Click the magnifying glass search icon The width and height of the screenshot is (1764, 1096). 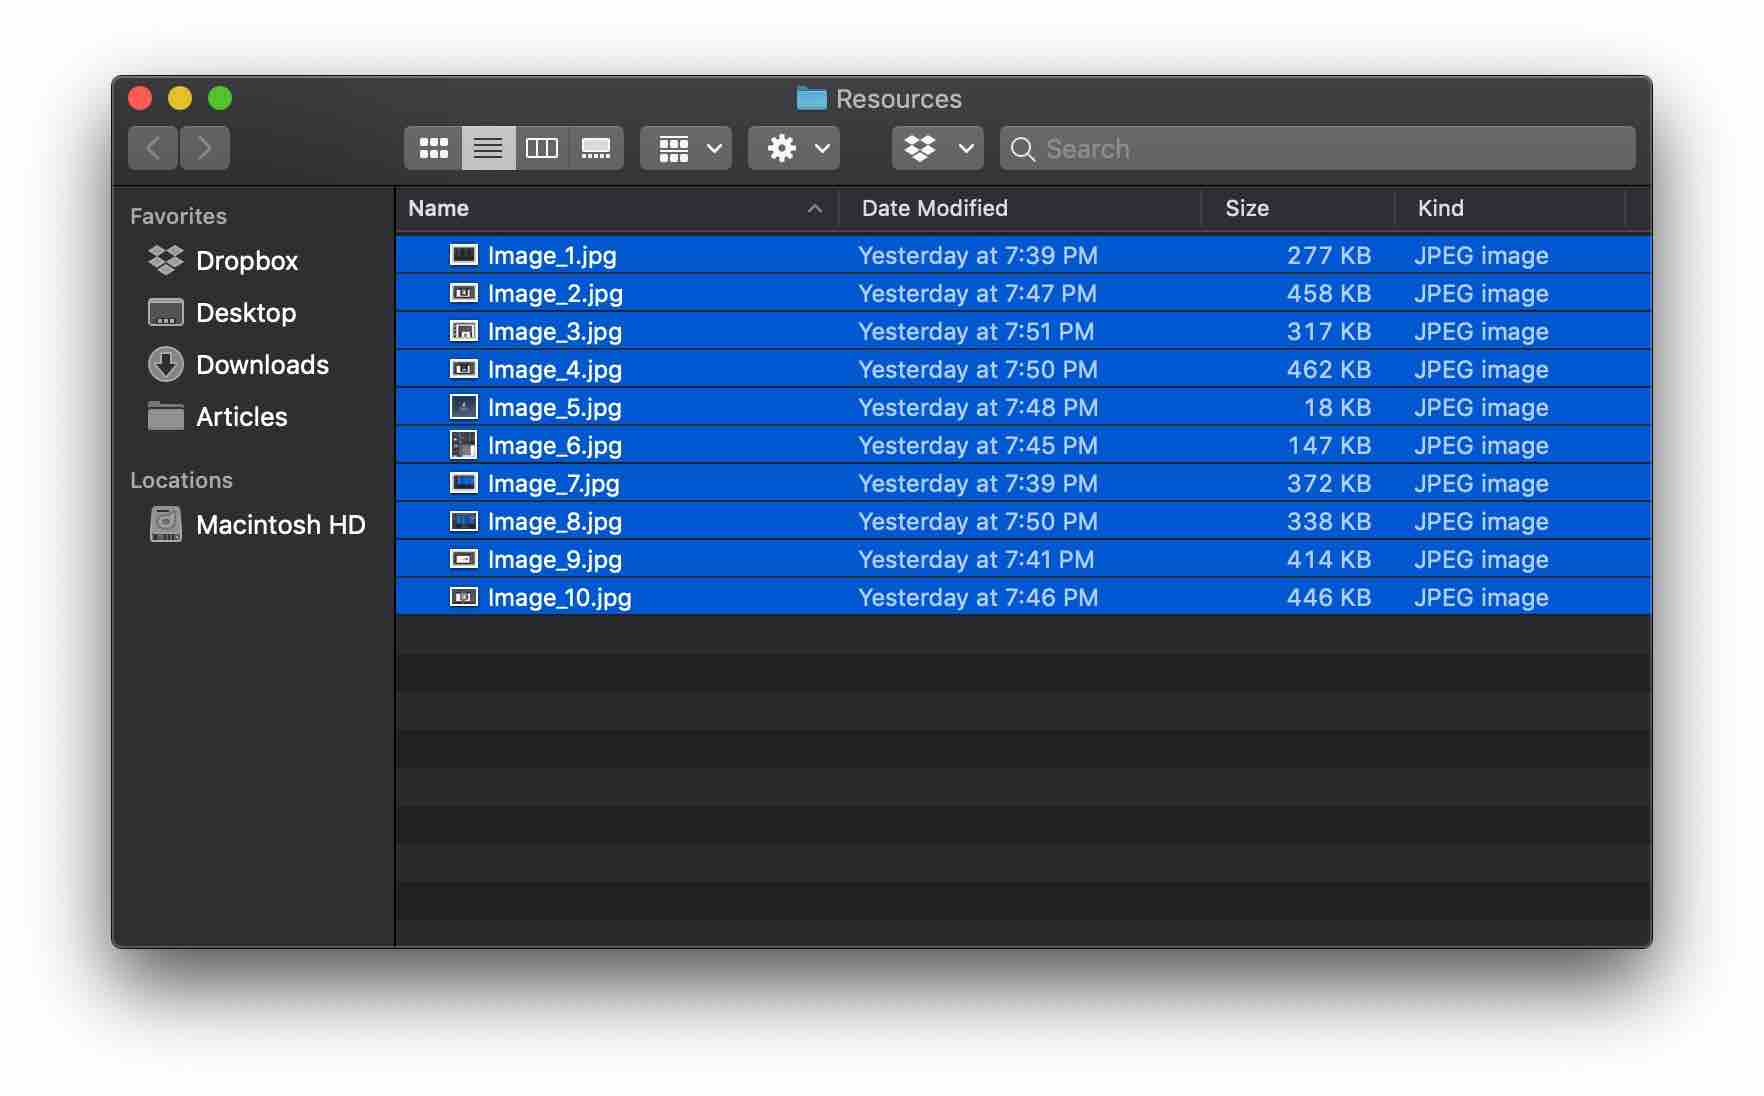pos(1023,149)
